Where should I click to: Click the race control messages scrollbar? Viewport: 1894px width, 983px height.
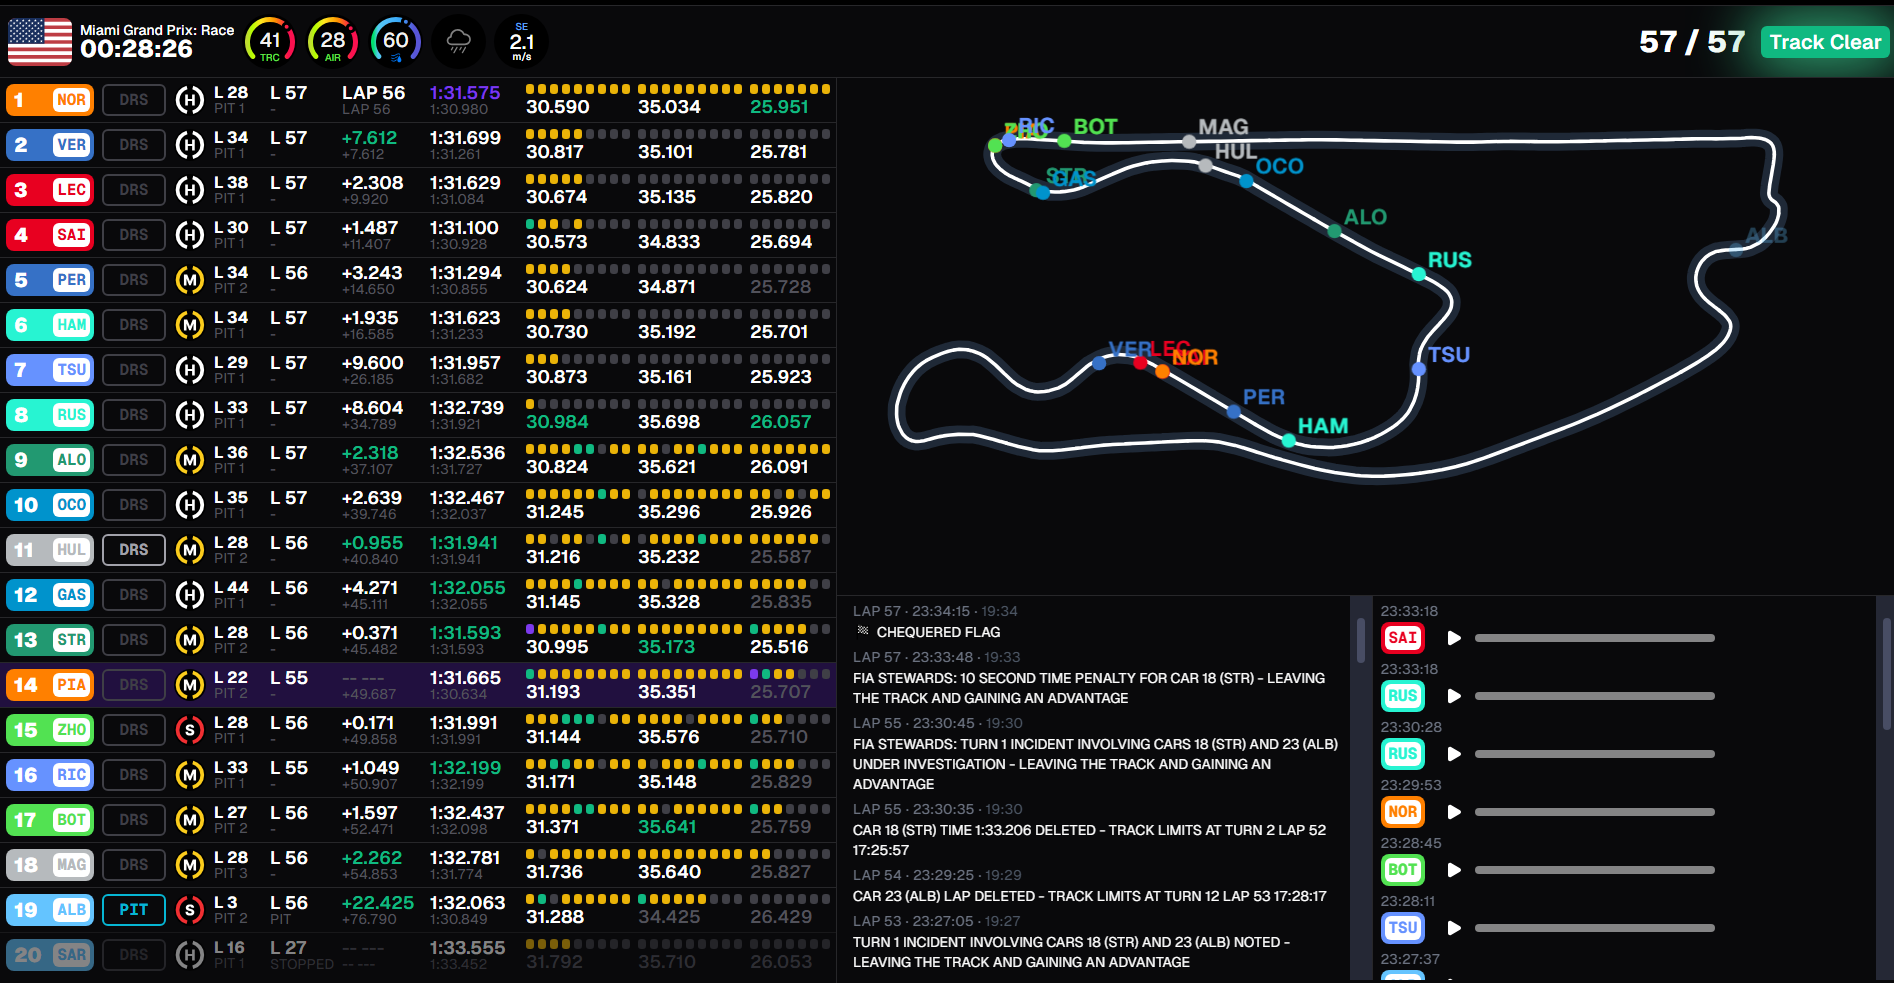[1360, 640]
